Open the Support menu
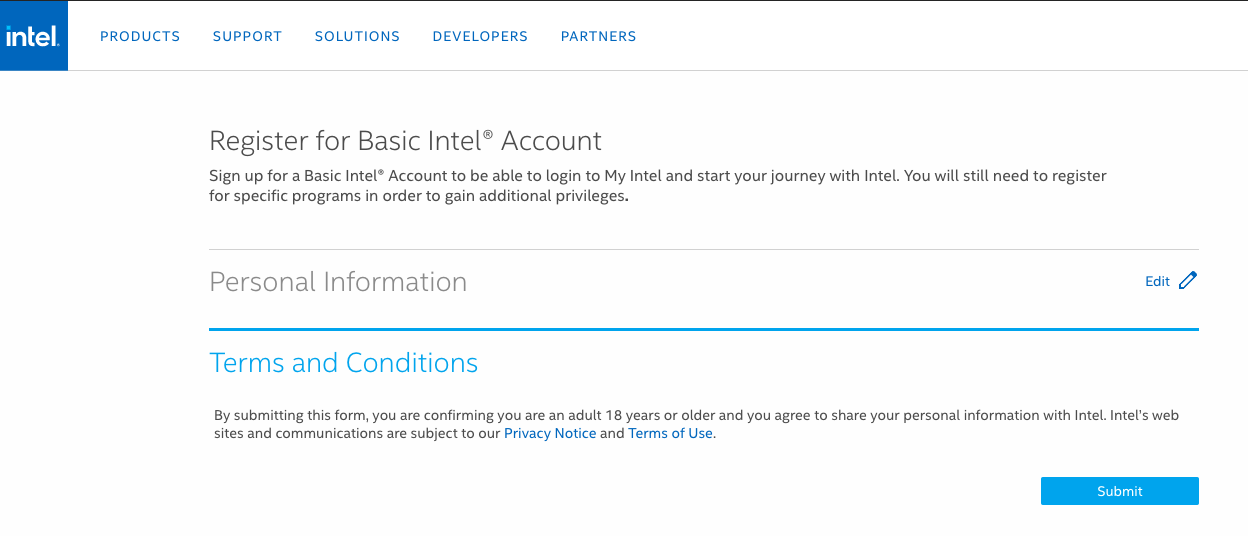This screenshot has height=536, width=1248. click(247, 37)
